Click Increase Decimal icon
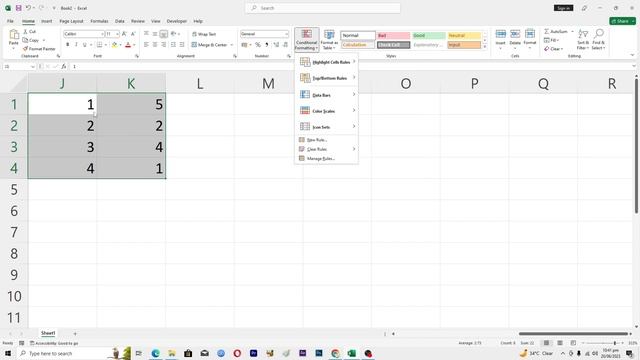 (x=276, y=44)
